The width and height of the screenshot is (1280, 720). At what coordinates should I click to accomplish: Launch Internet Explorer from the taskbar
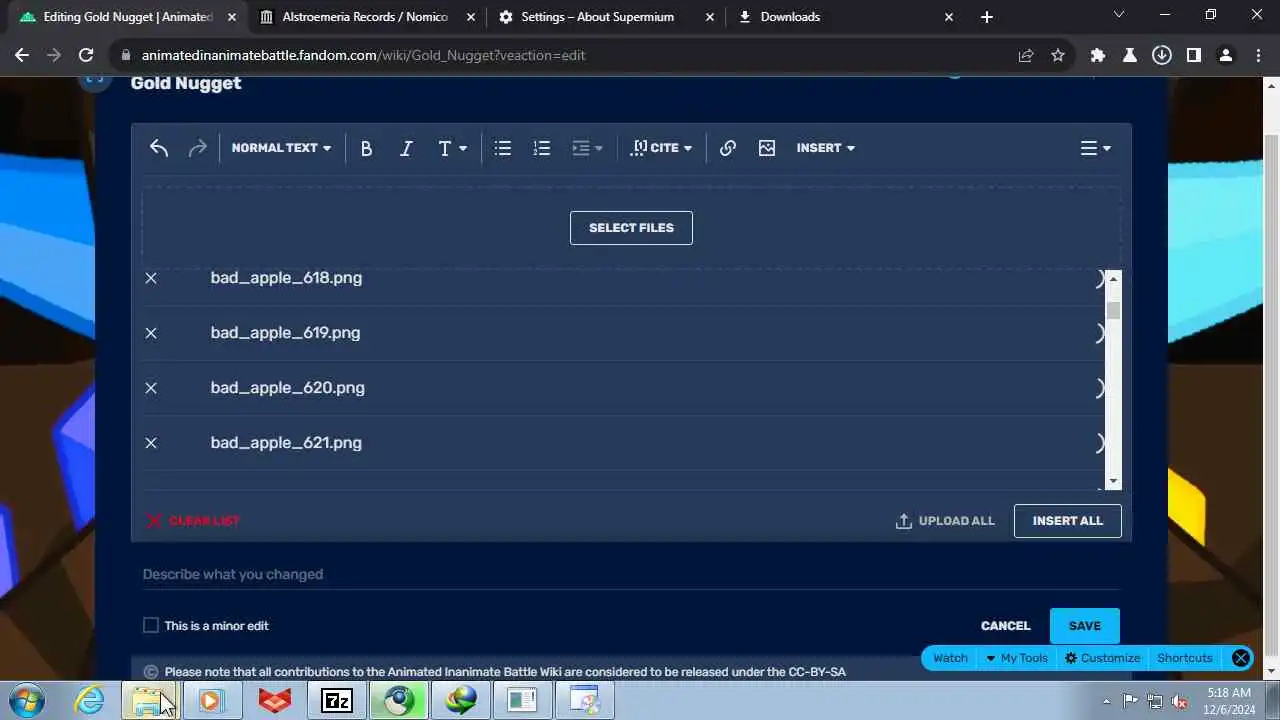[x=90, y=701]
